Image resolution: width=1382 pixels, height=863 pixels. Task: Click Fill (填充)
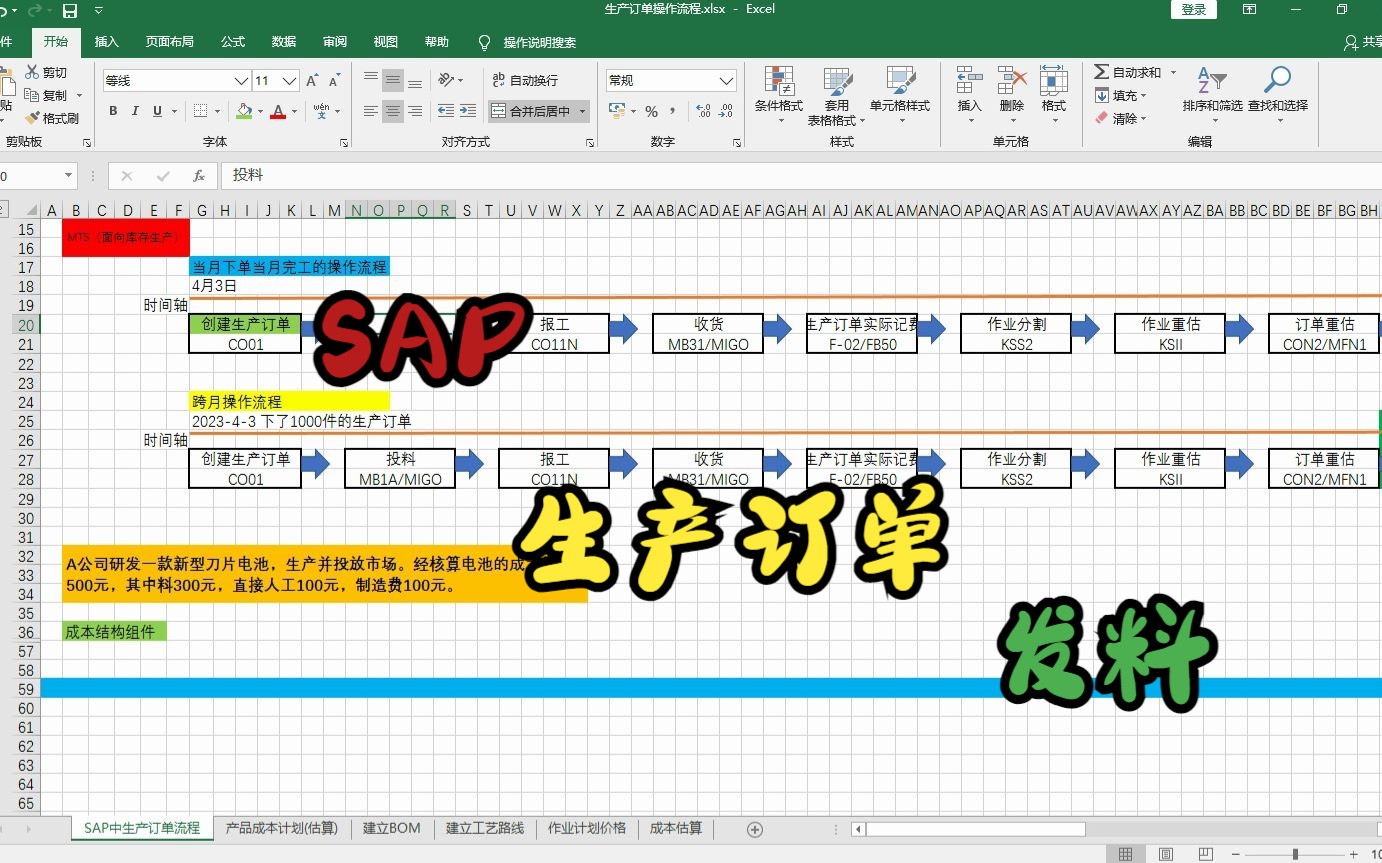[1116, 95]
